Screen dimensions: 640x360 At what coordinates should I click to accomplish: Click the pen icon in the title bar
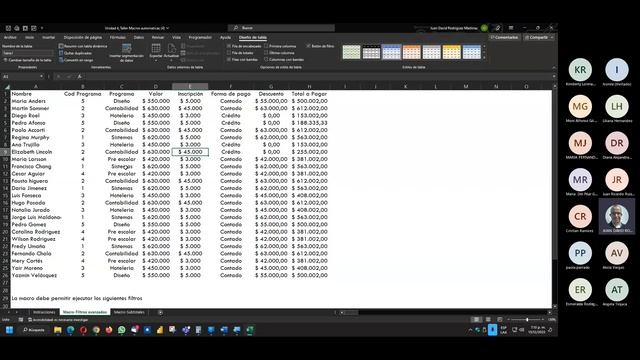[498, 28]
